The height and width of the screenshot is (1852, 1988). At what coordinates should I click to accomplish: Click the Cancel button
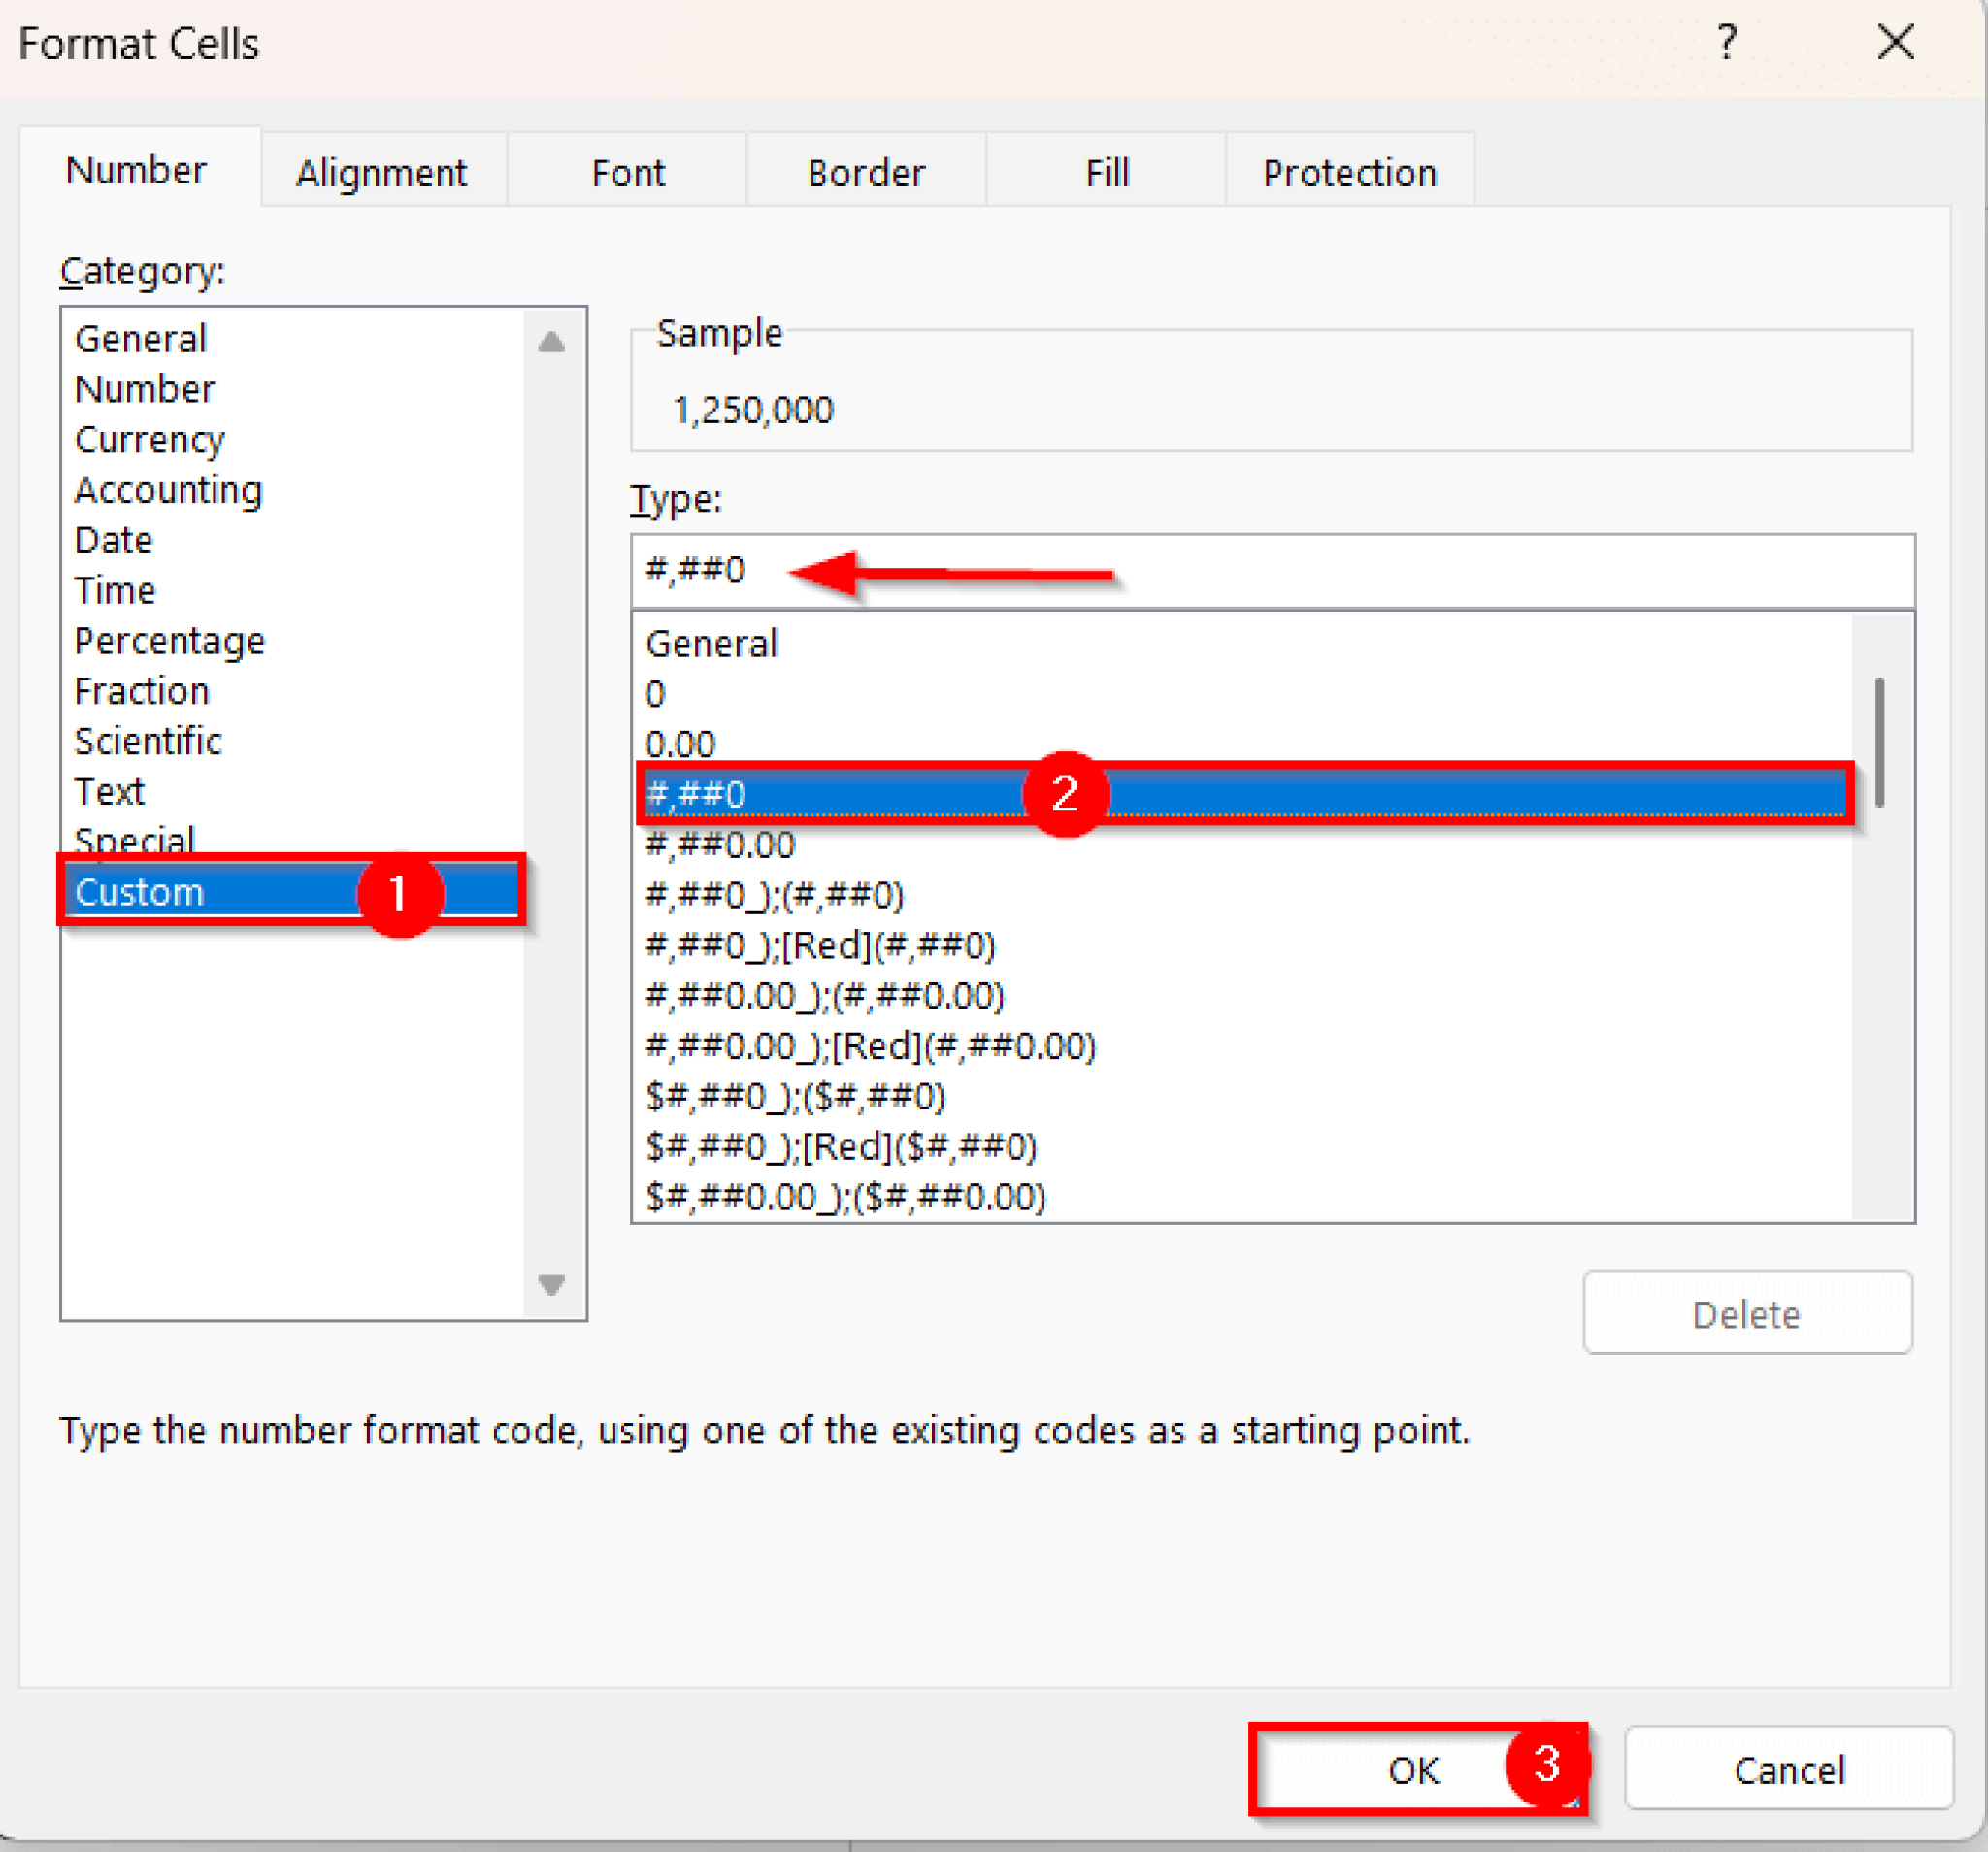click(x=1788, y=1770)
